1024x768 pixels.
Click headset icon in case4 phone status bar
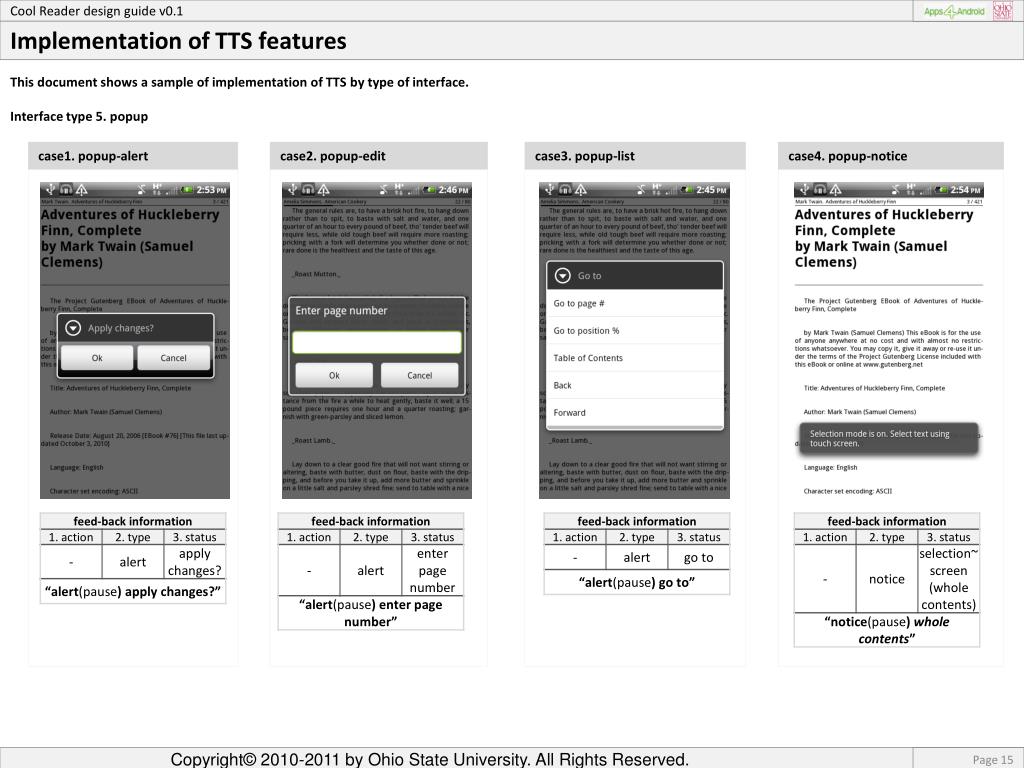(820, 189)
